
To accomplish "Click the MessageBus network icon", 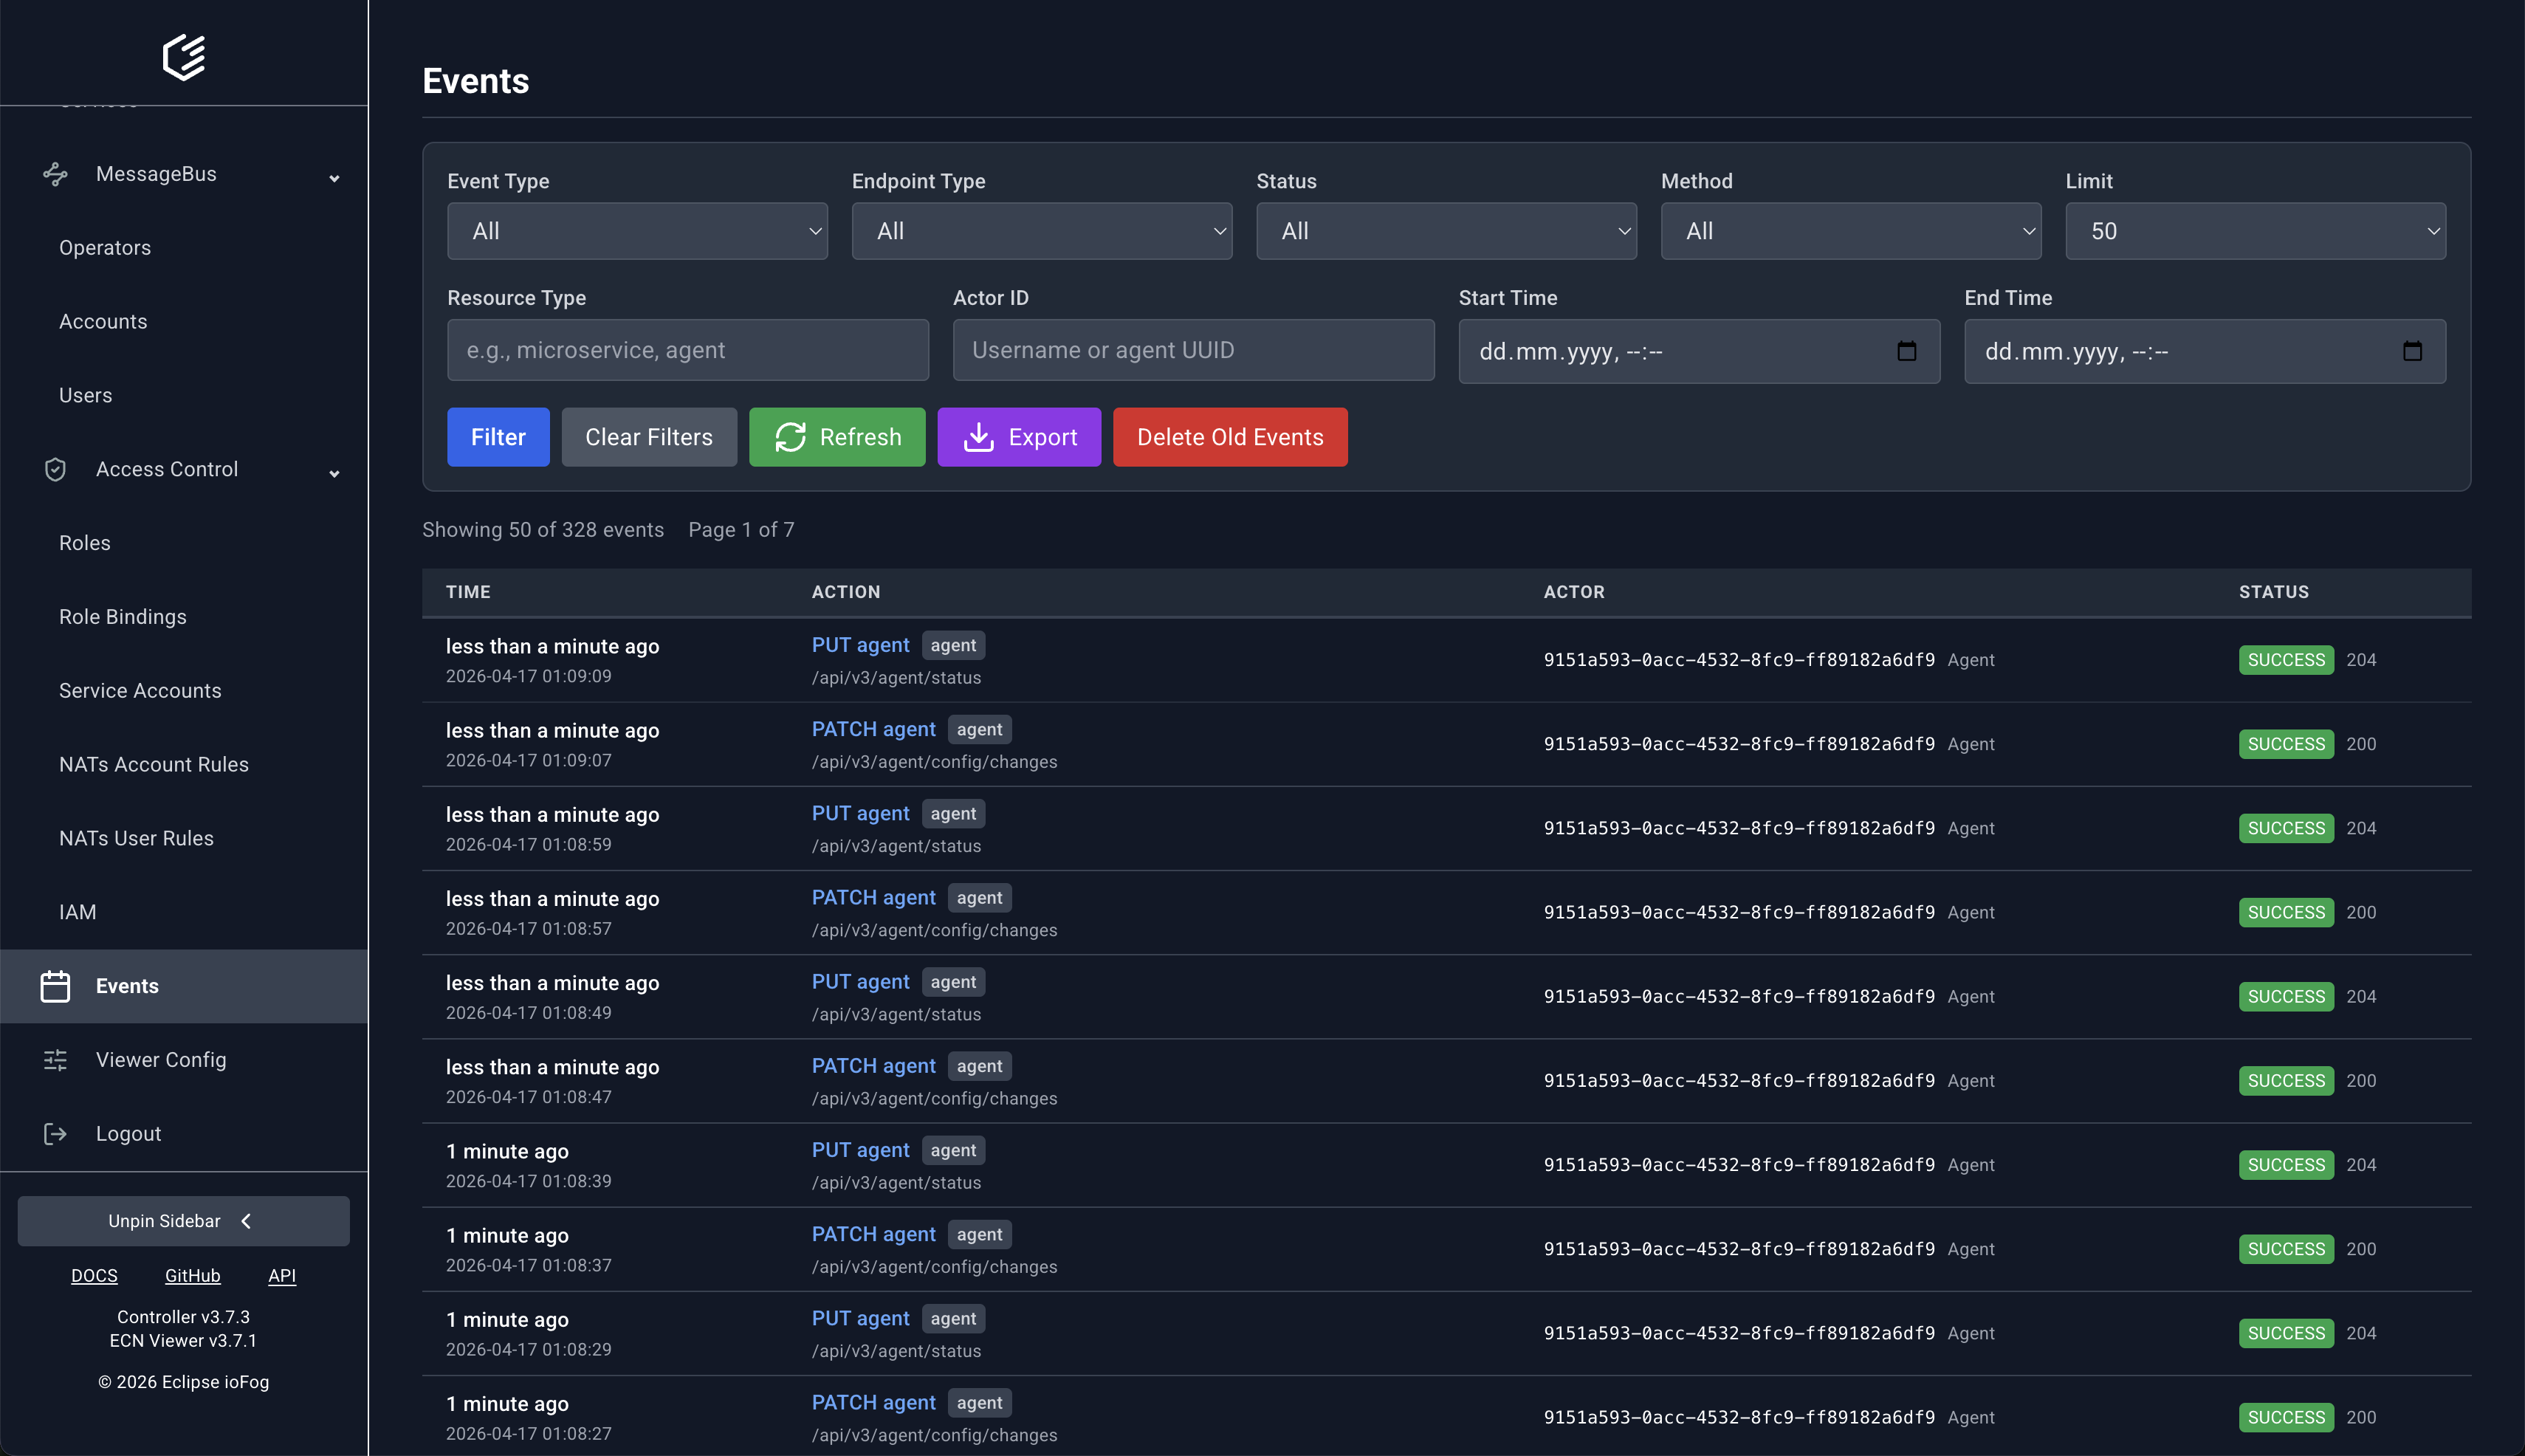I will tap(55, 173).
